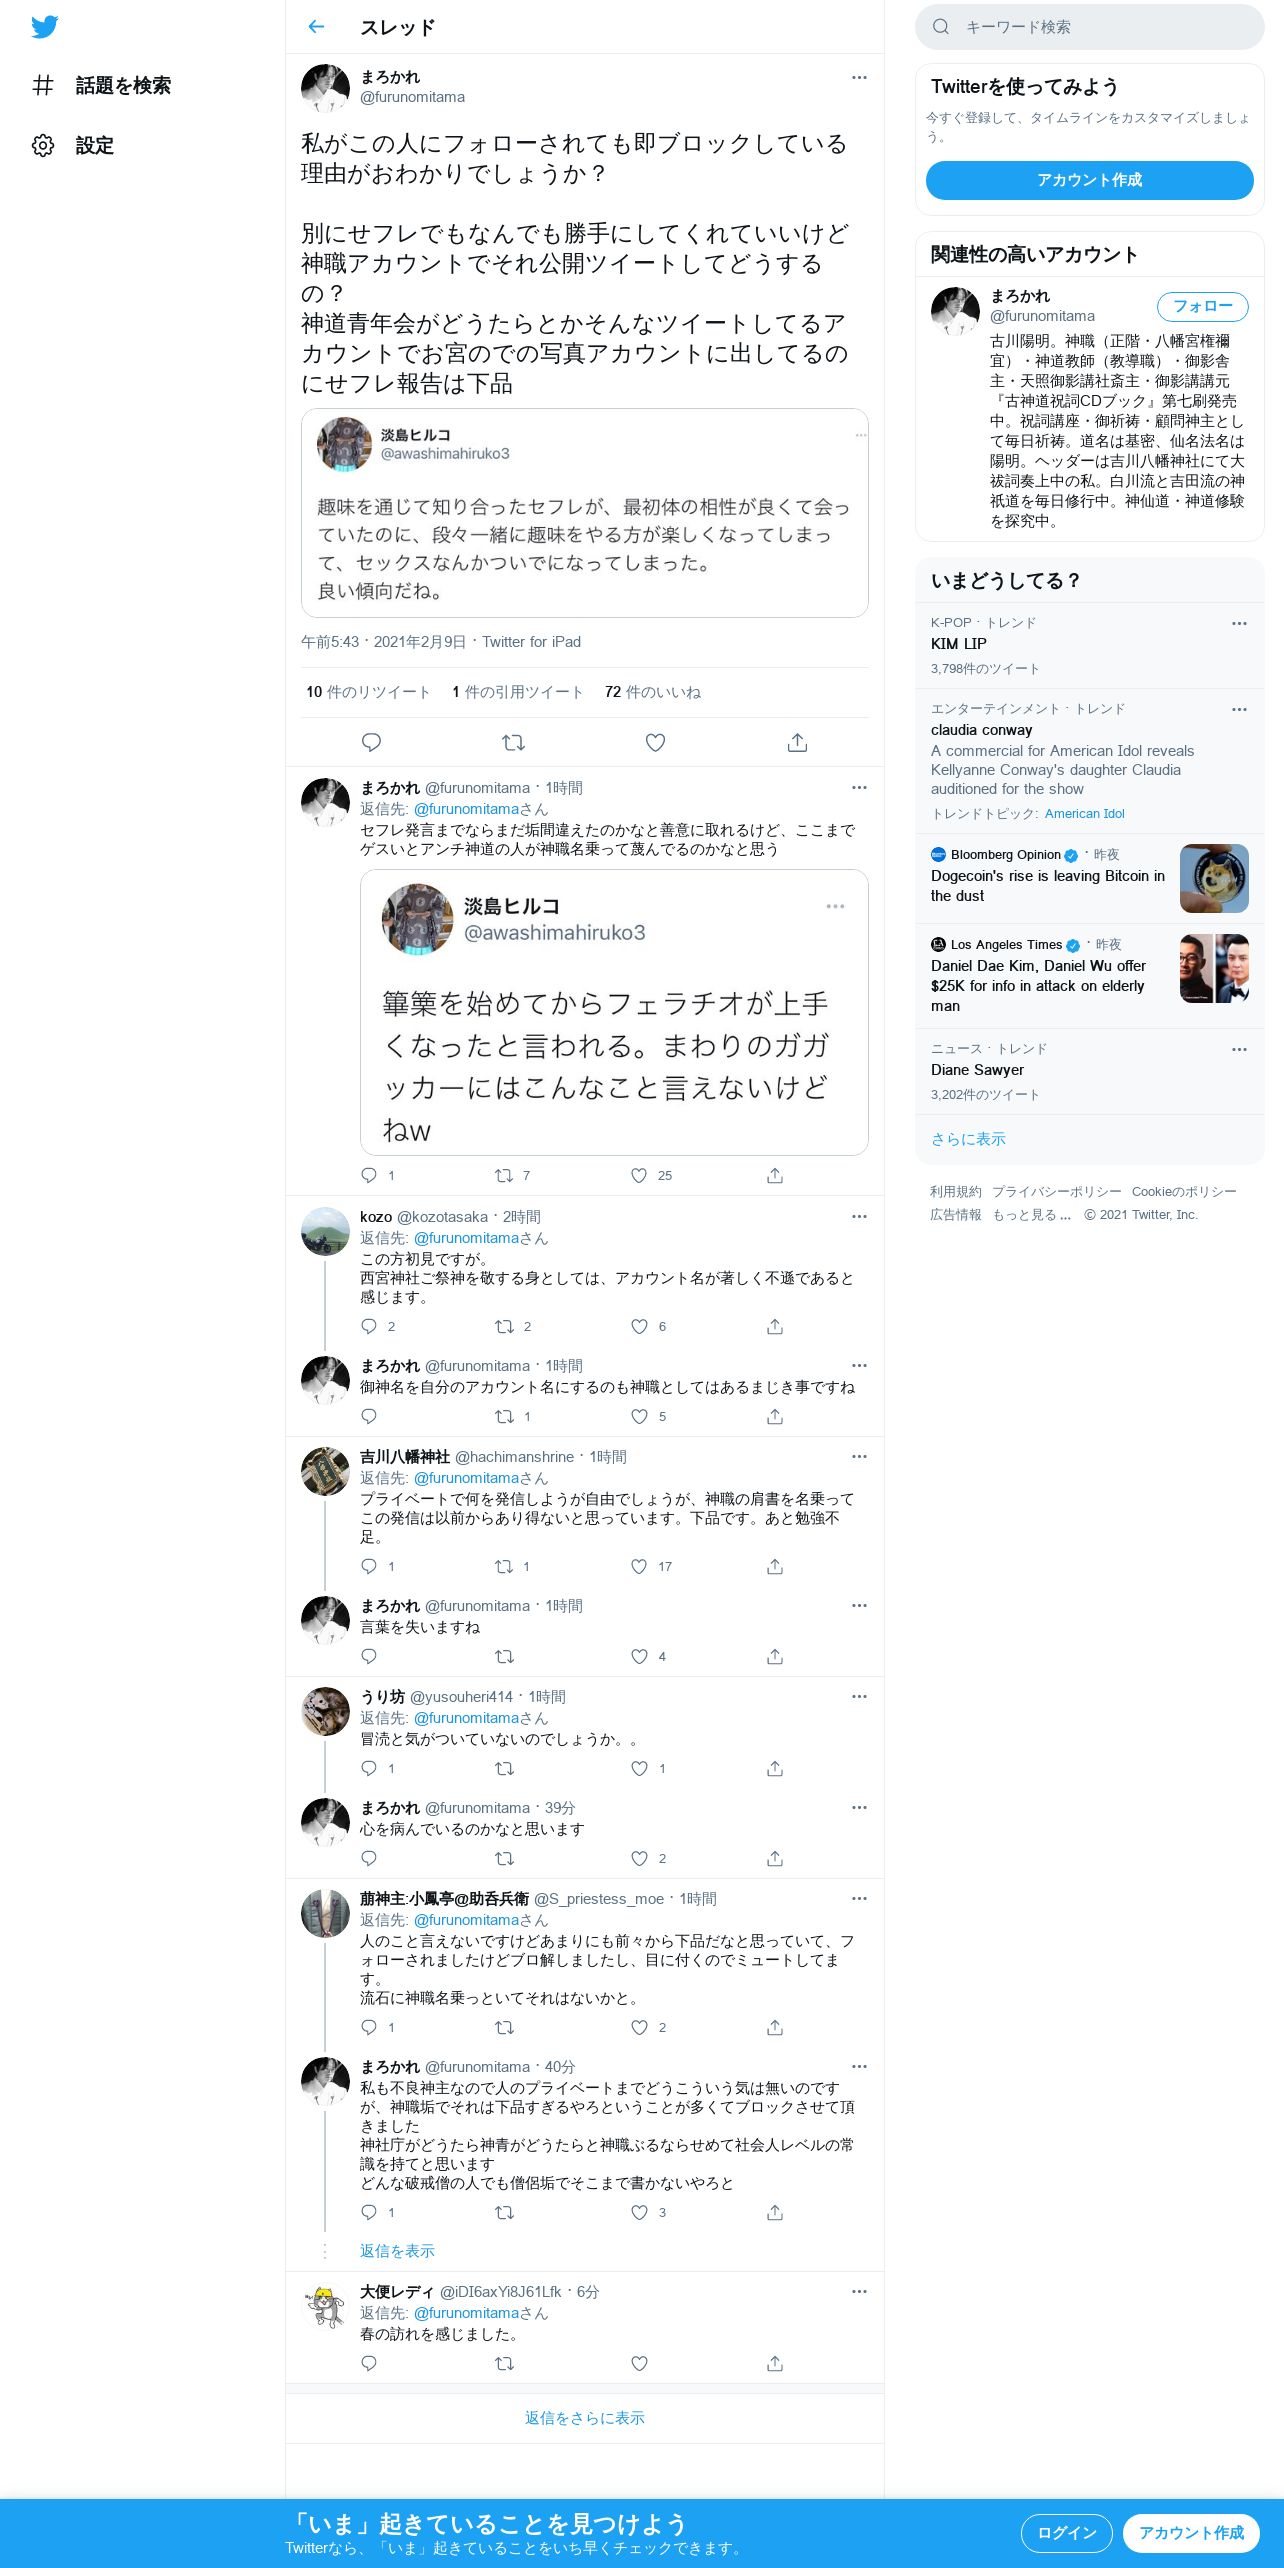Image resolution: width=1284 pixels, height=2568 pixels.
Task: Open more options on the main tweet
Action: [x=859, y=77]
